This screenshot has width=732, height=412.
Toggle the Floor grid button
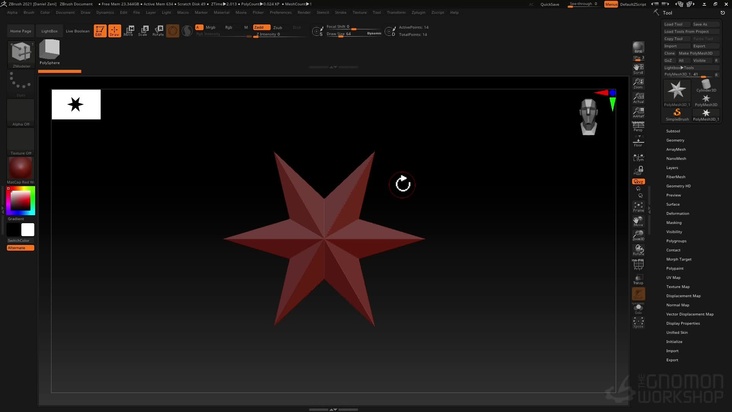(638, 142)
